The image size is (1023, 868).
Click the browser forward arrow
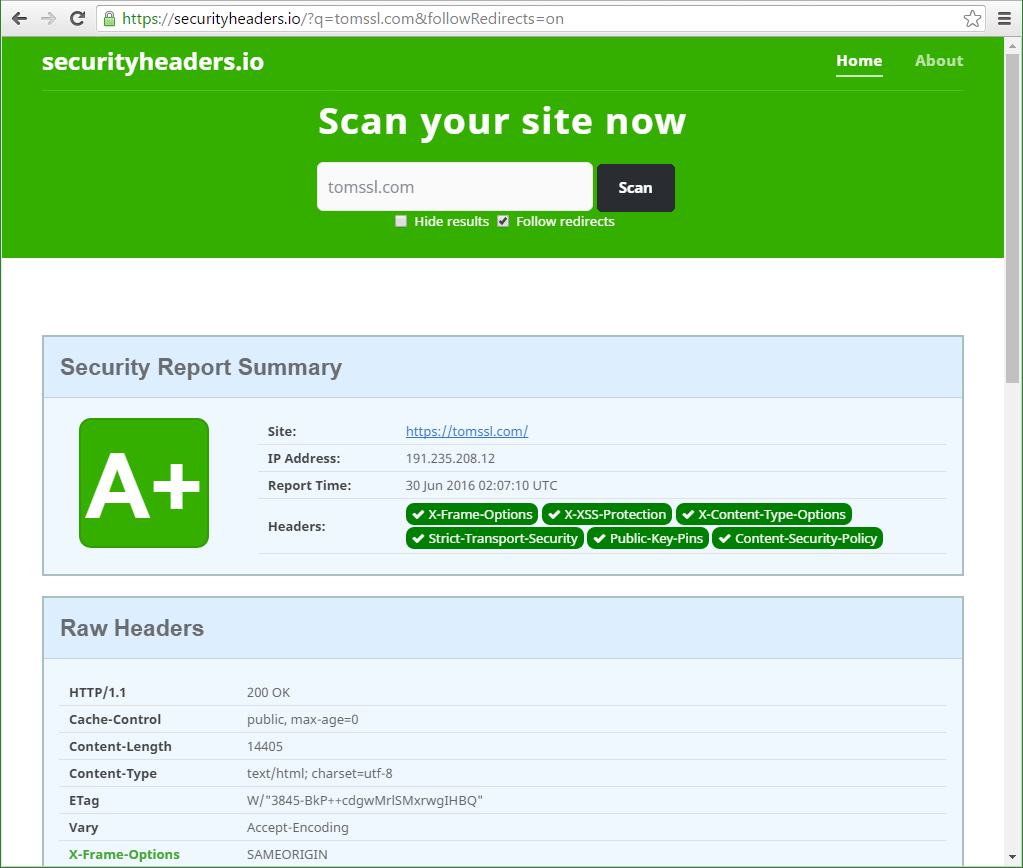48,17
